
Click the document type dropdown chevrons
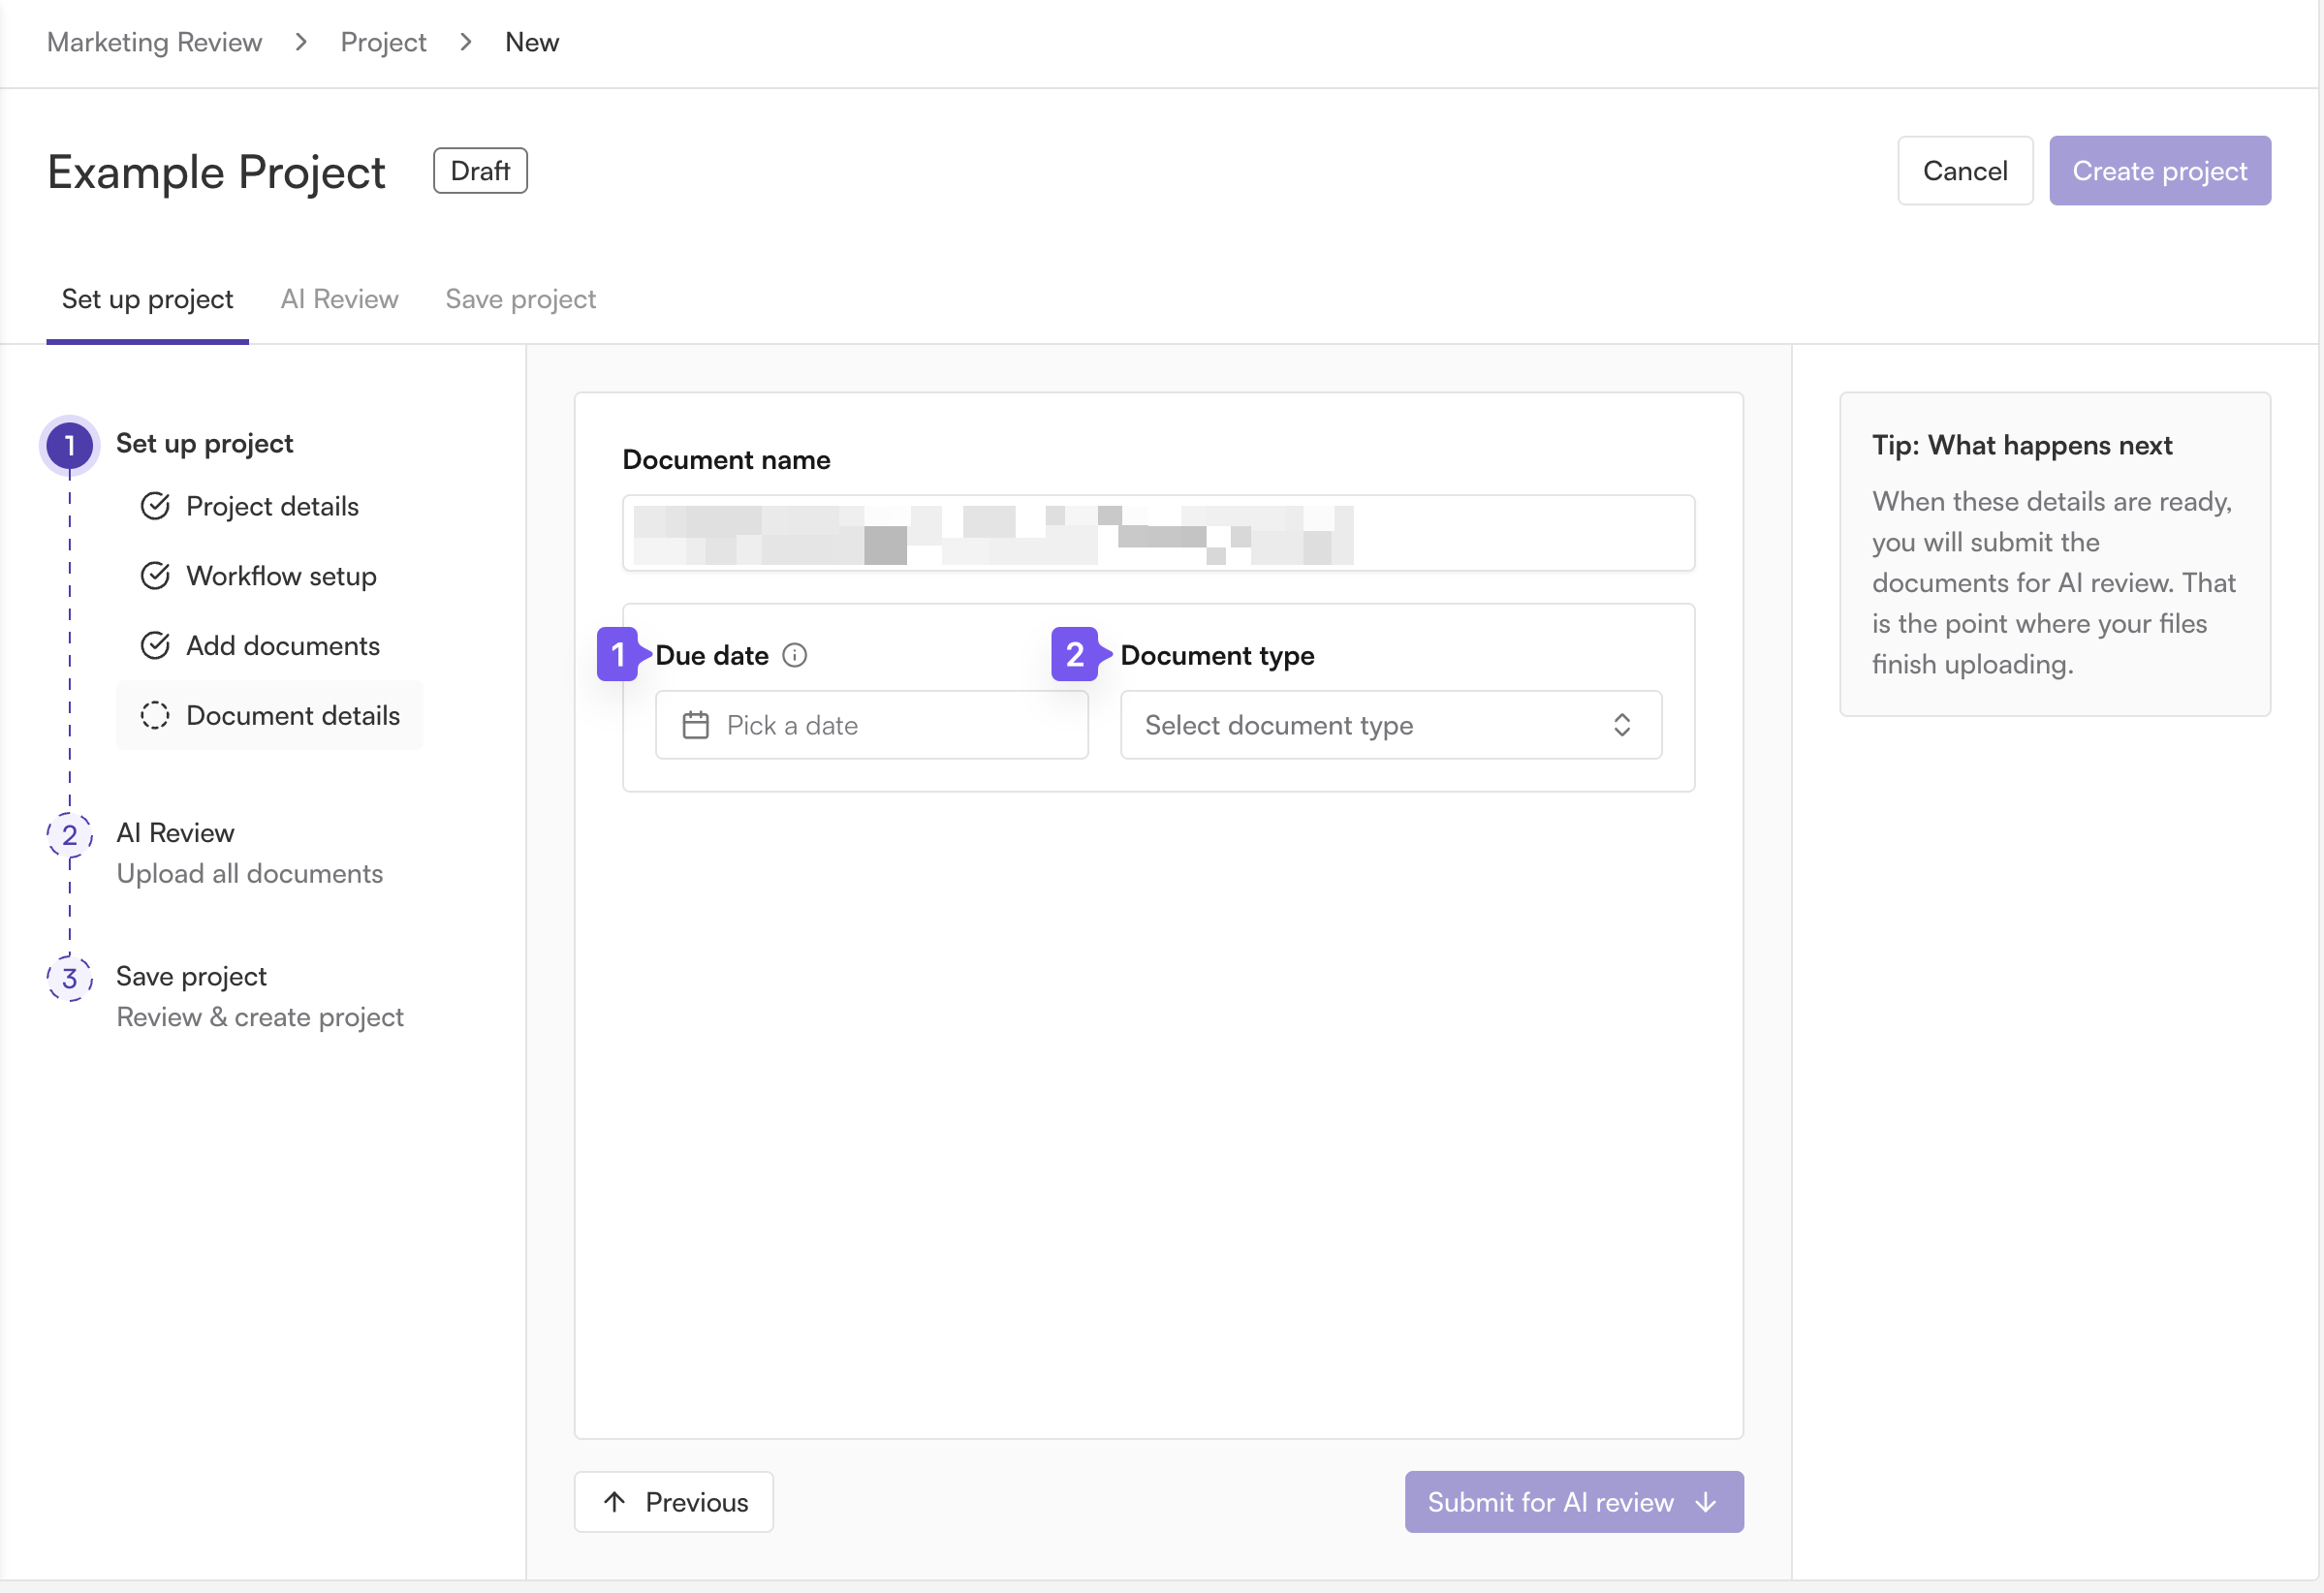click(1622, 725)
